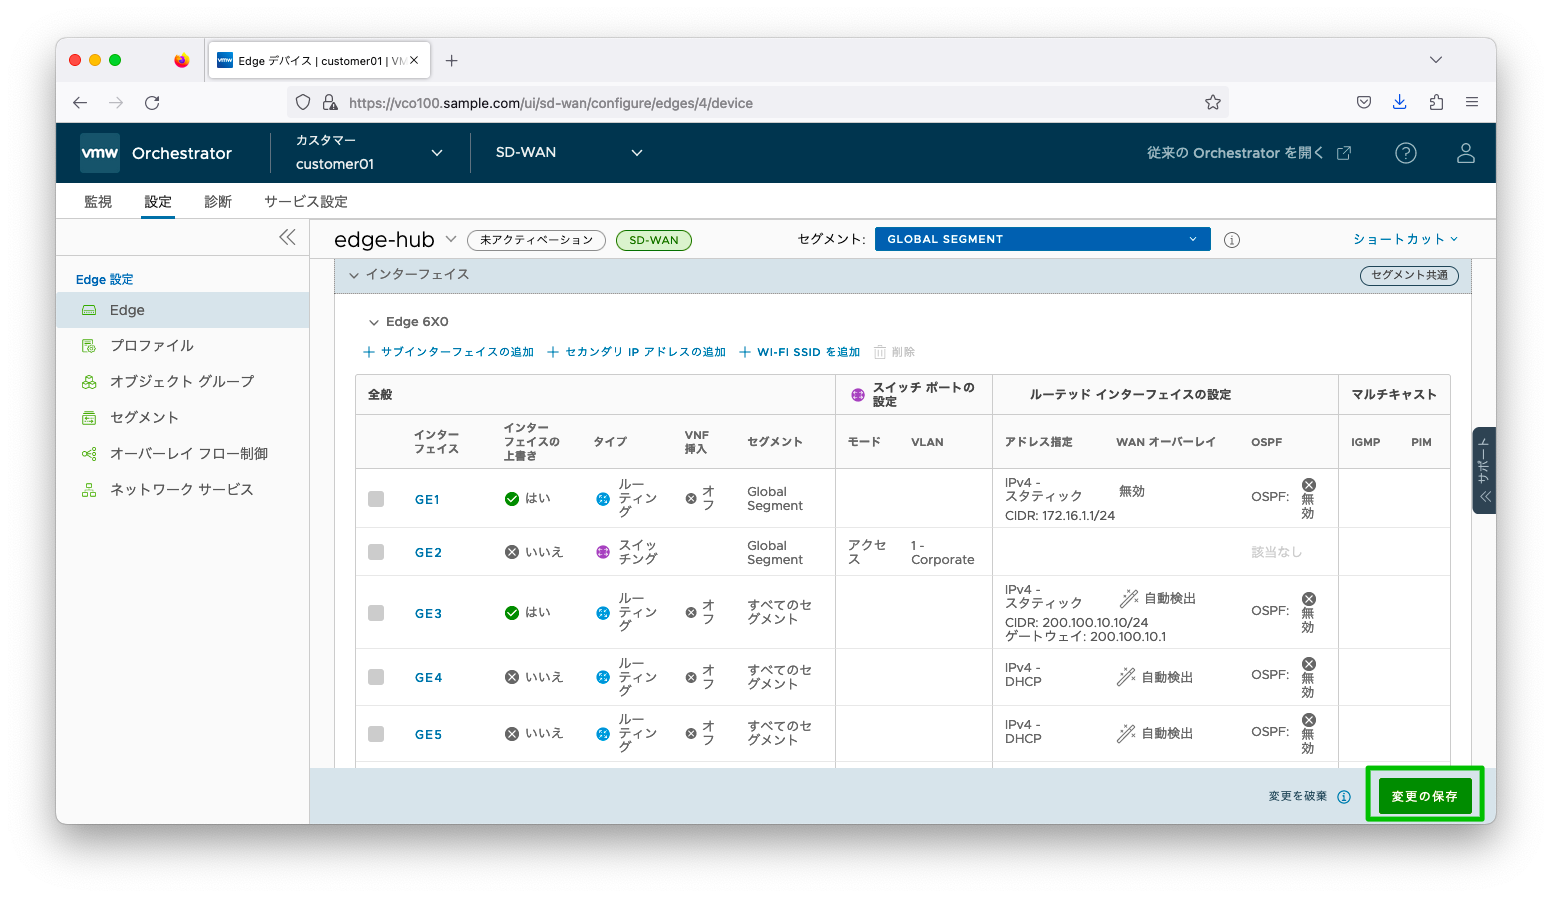This screenshot has height=898, width=1552.
Task: Check the GE3 row checkbox
Action: [x=376, y=613]
